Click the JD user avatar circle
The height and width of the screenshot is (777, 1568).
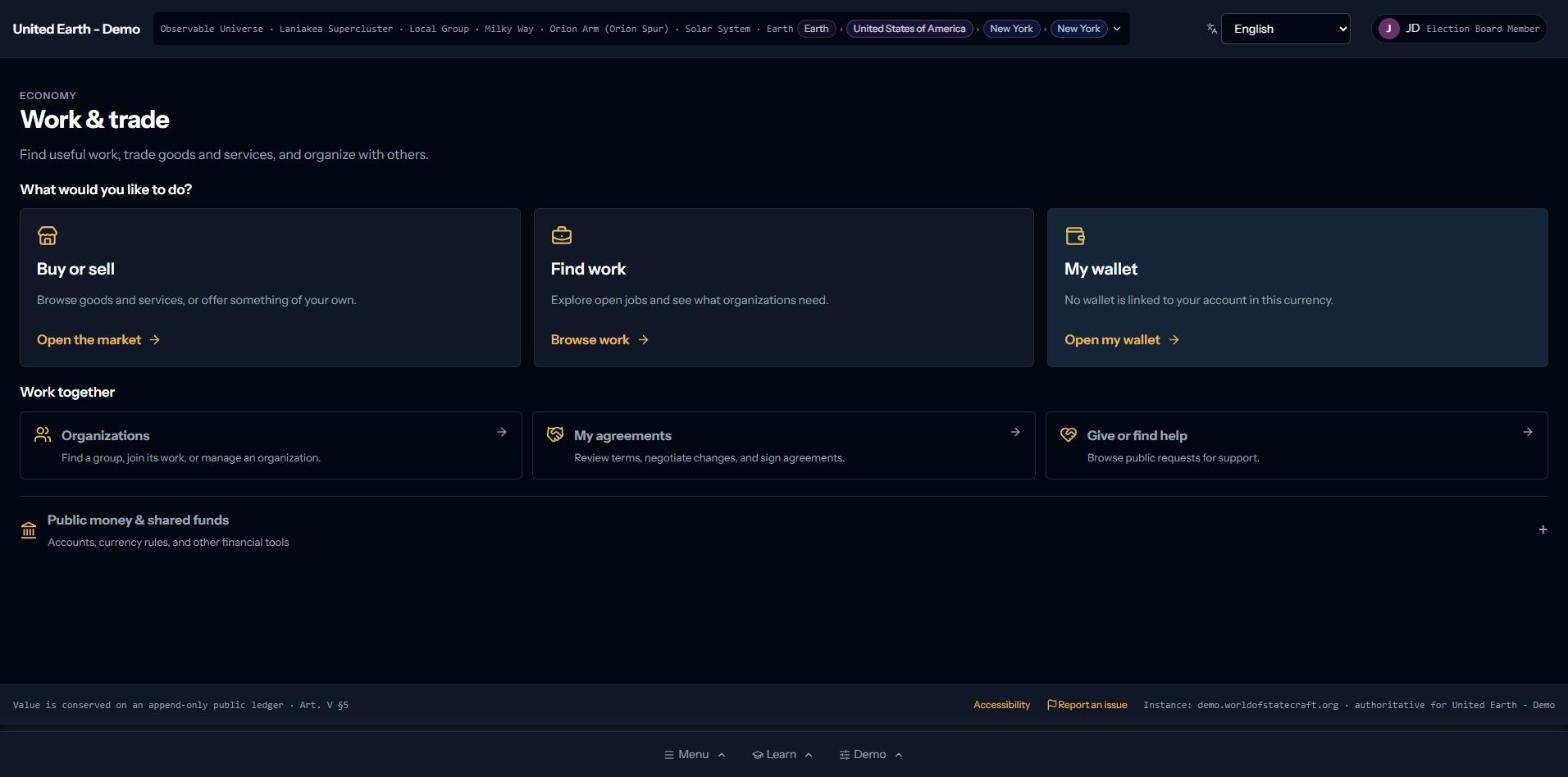pyautogui.click(x=1388, y=29)
